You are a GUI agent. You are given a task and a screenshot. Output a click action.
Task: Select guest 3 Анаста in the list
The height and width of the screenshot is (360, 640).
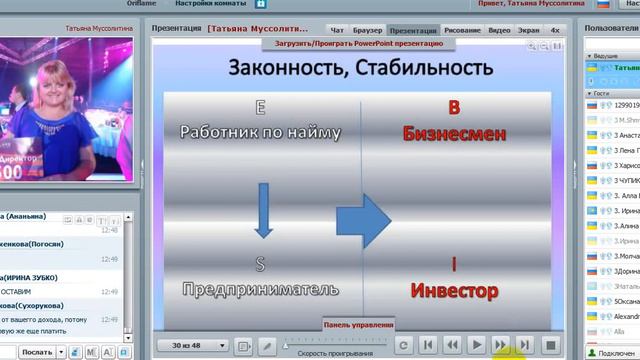click(613, 136)
